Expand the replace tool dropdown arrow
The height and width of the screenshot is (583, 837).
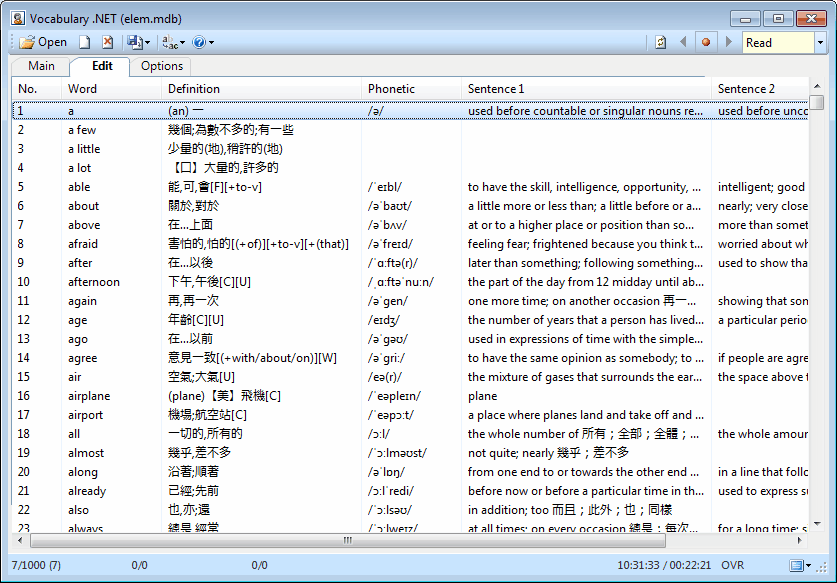pos(183,43)
